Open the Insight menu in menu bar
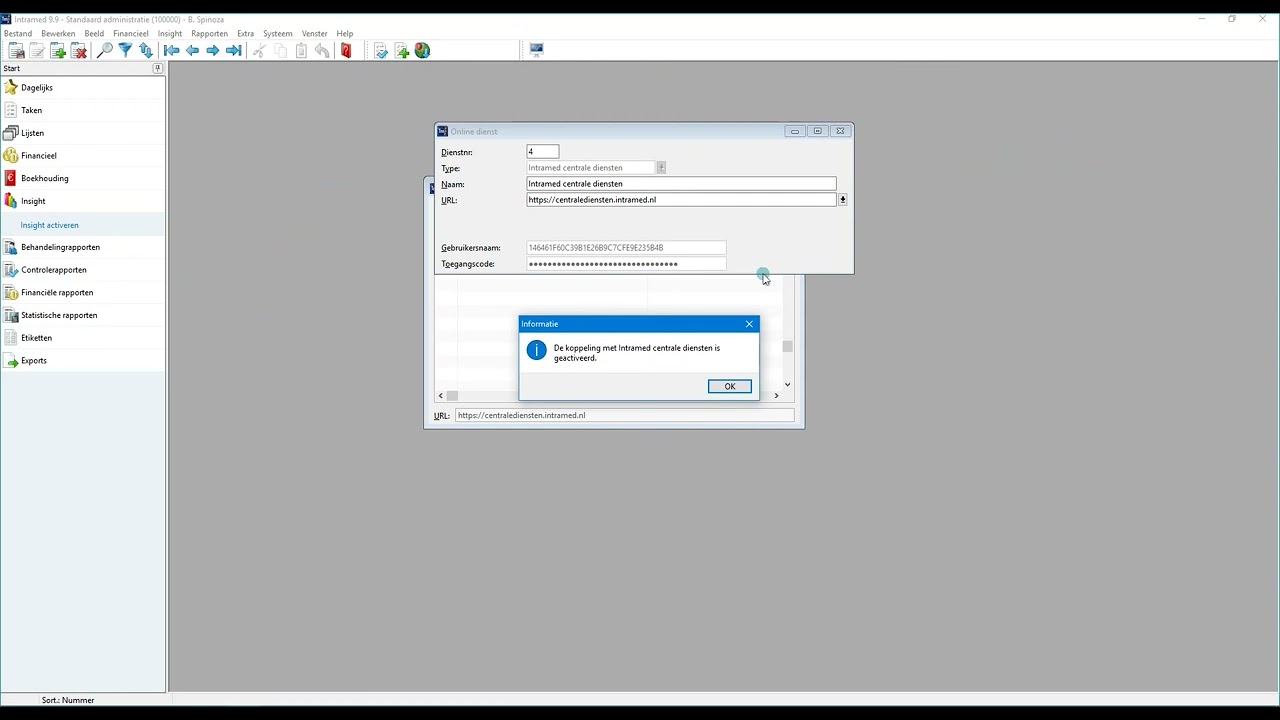 point(170,34)
